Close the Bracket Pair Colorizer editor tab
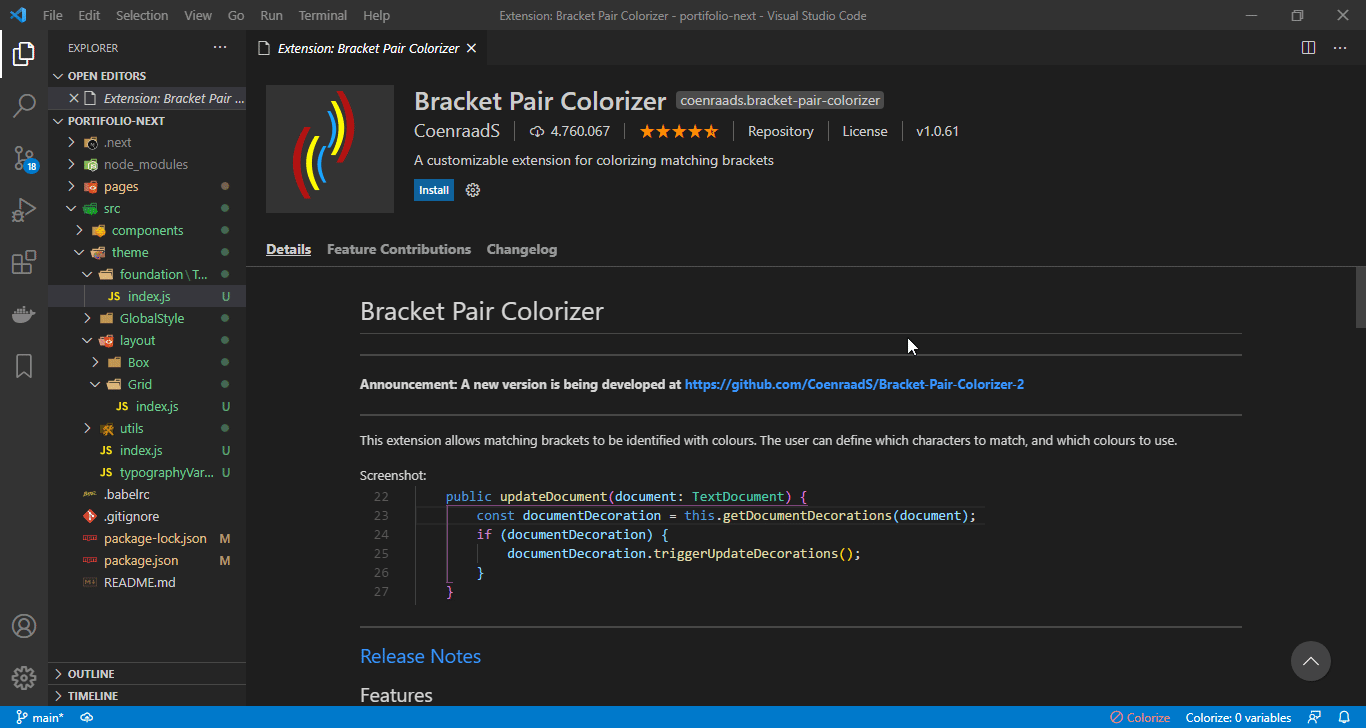The height and width of the screenshot is (728, 1366). point(471,48)
